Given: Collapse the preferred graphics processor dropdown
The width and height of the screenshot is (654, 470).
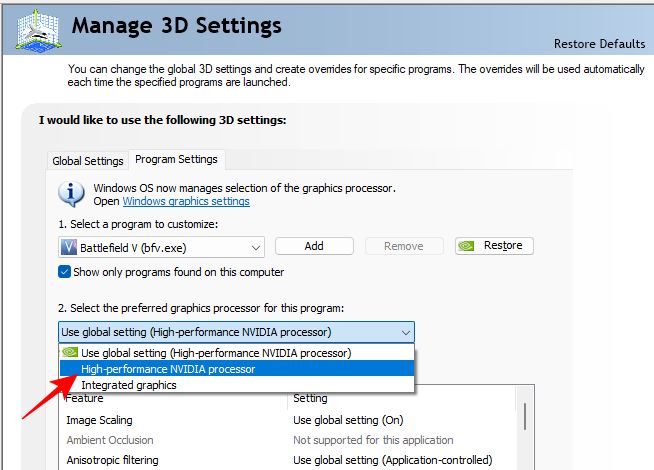Looking at the screenshot, I should click(x=405, y=332).
